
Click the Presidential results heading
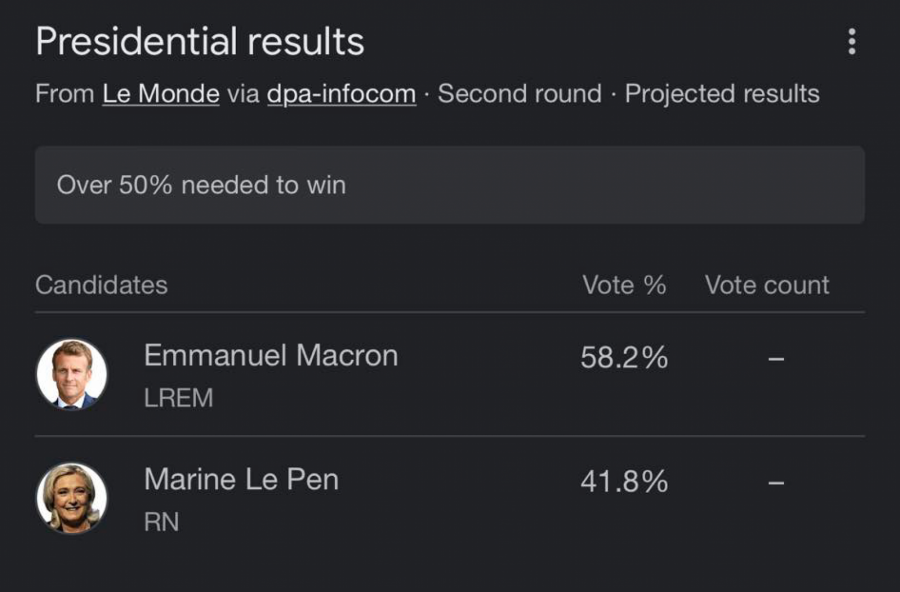point(200,42)
